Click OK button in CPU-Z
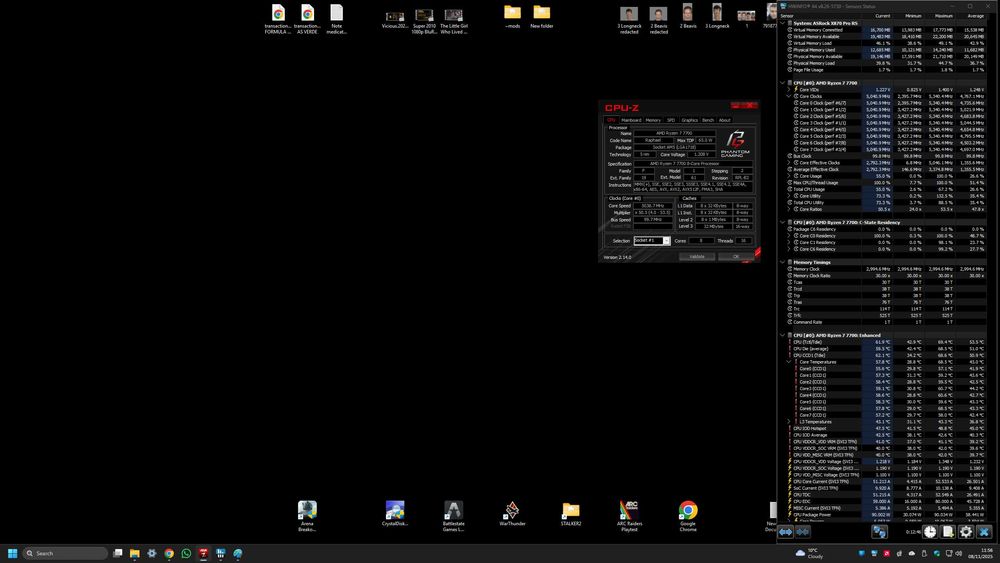 point(735,257)
